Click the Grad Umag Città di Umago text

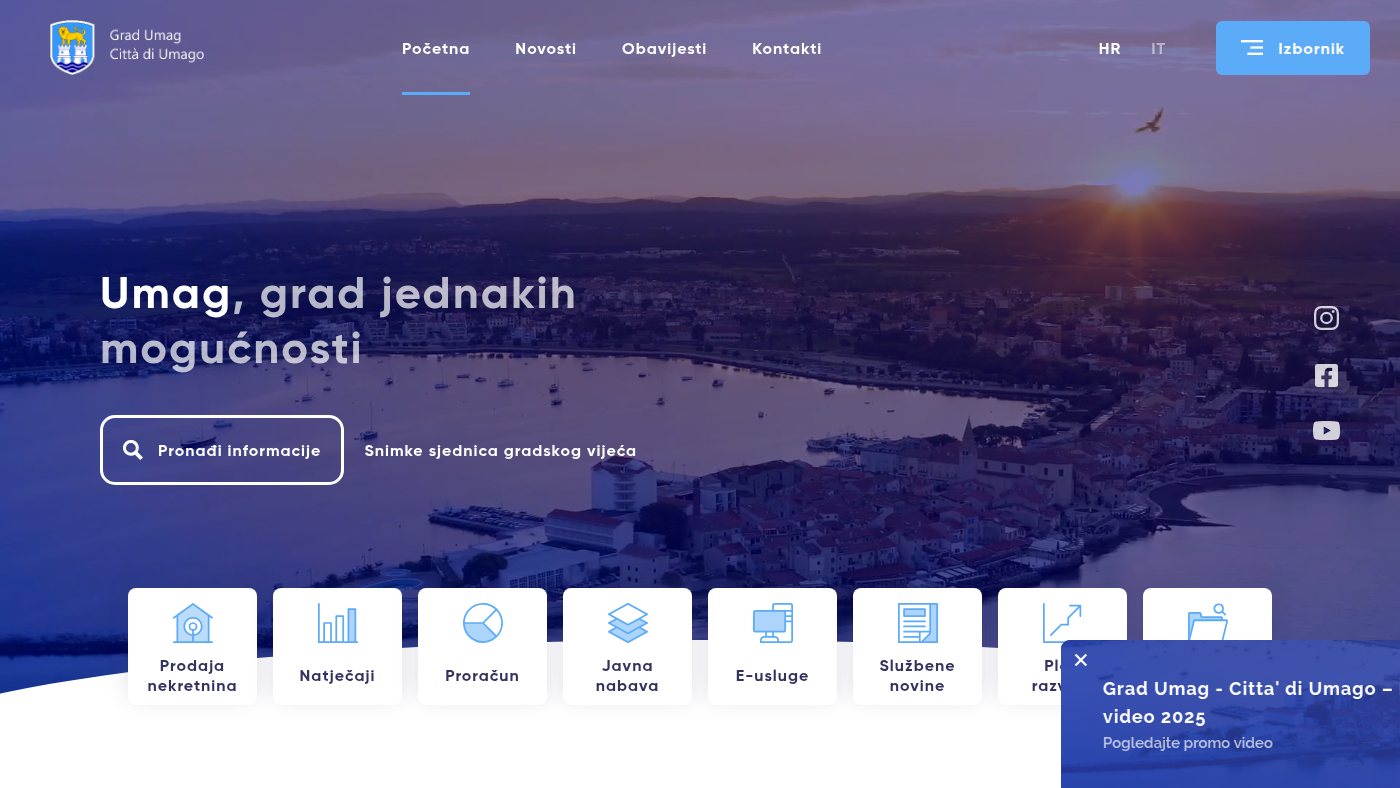(157, 45)
